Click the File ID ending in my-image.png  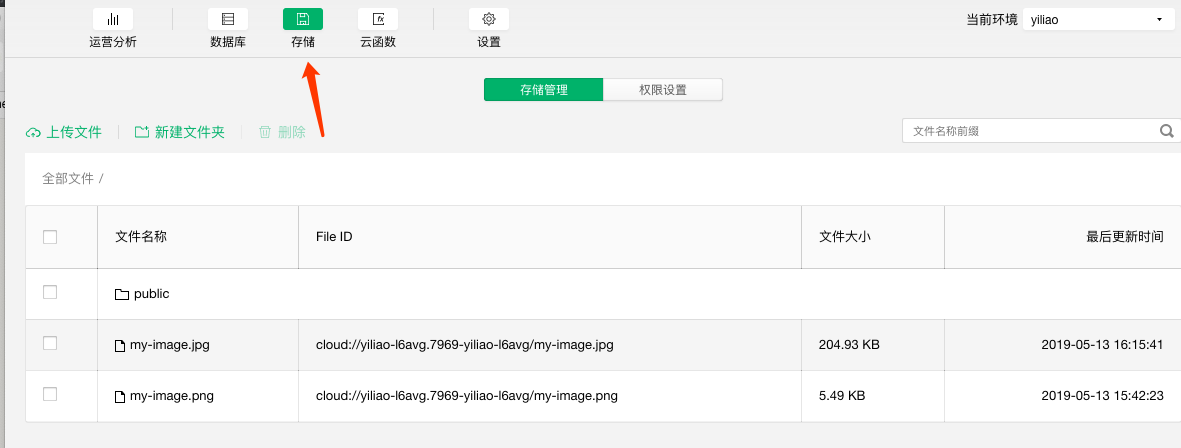pyautogui.click(x=467, y=395)
